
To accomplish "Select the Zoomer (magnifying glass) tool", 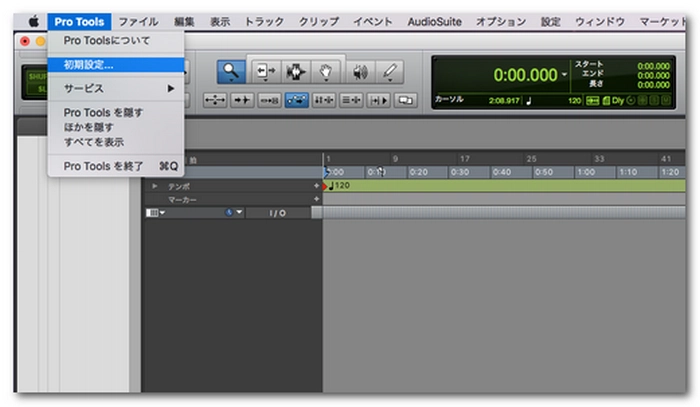I will [231, 72].
